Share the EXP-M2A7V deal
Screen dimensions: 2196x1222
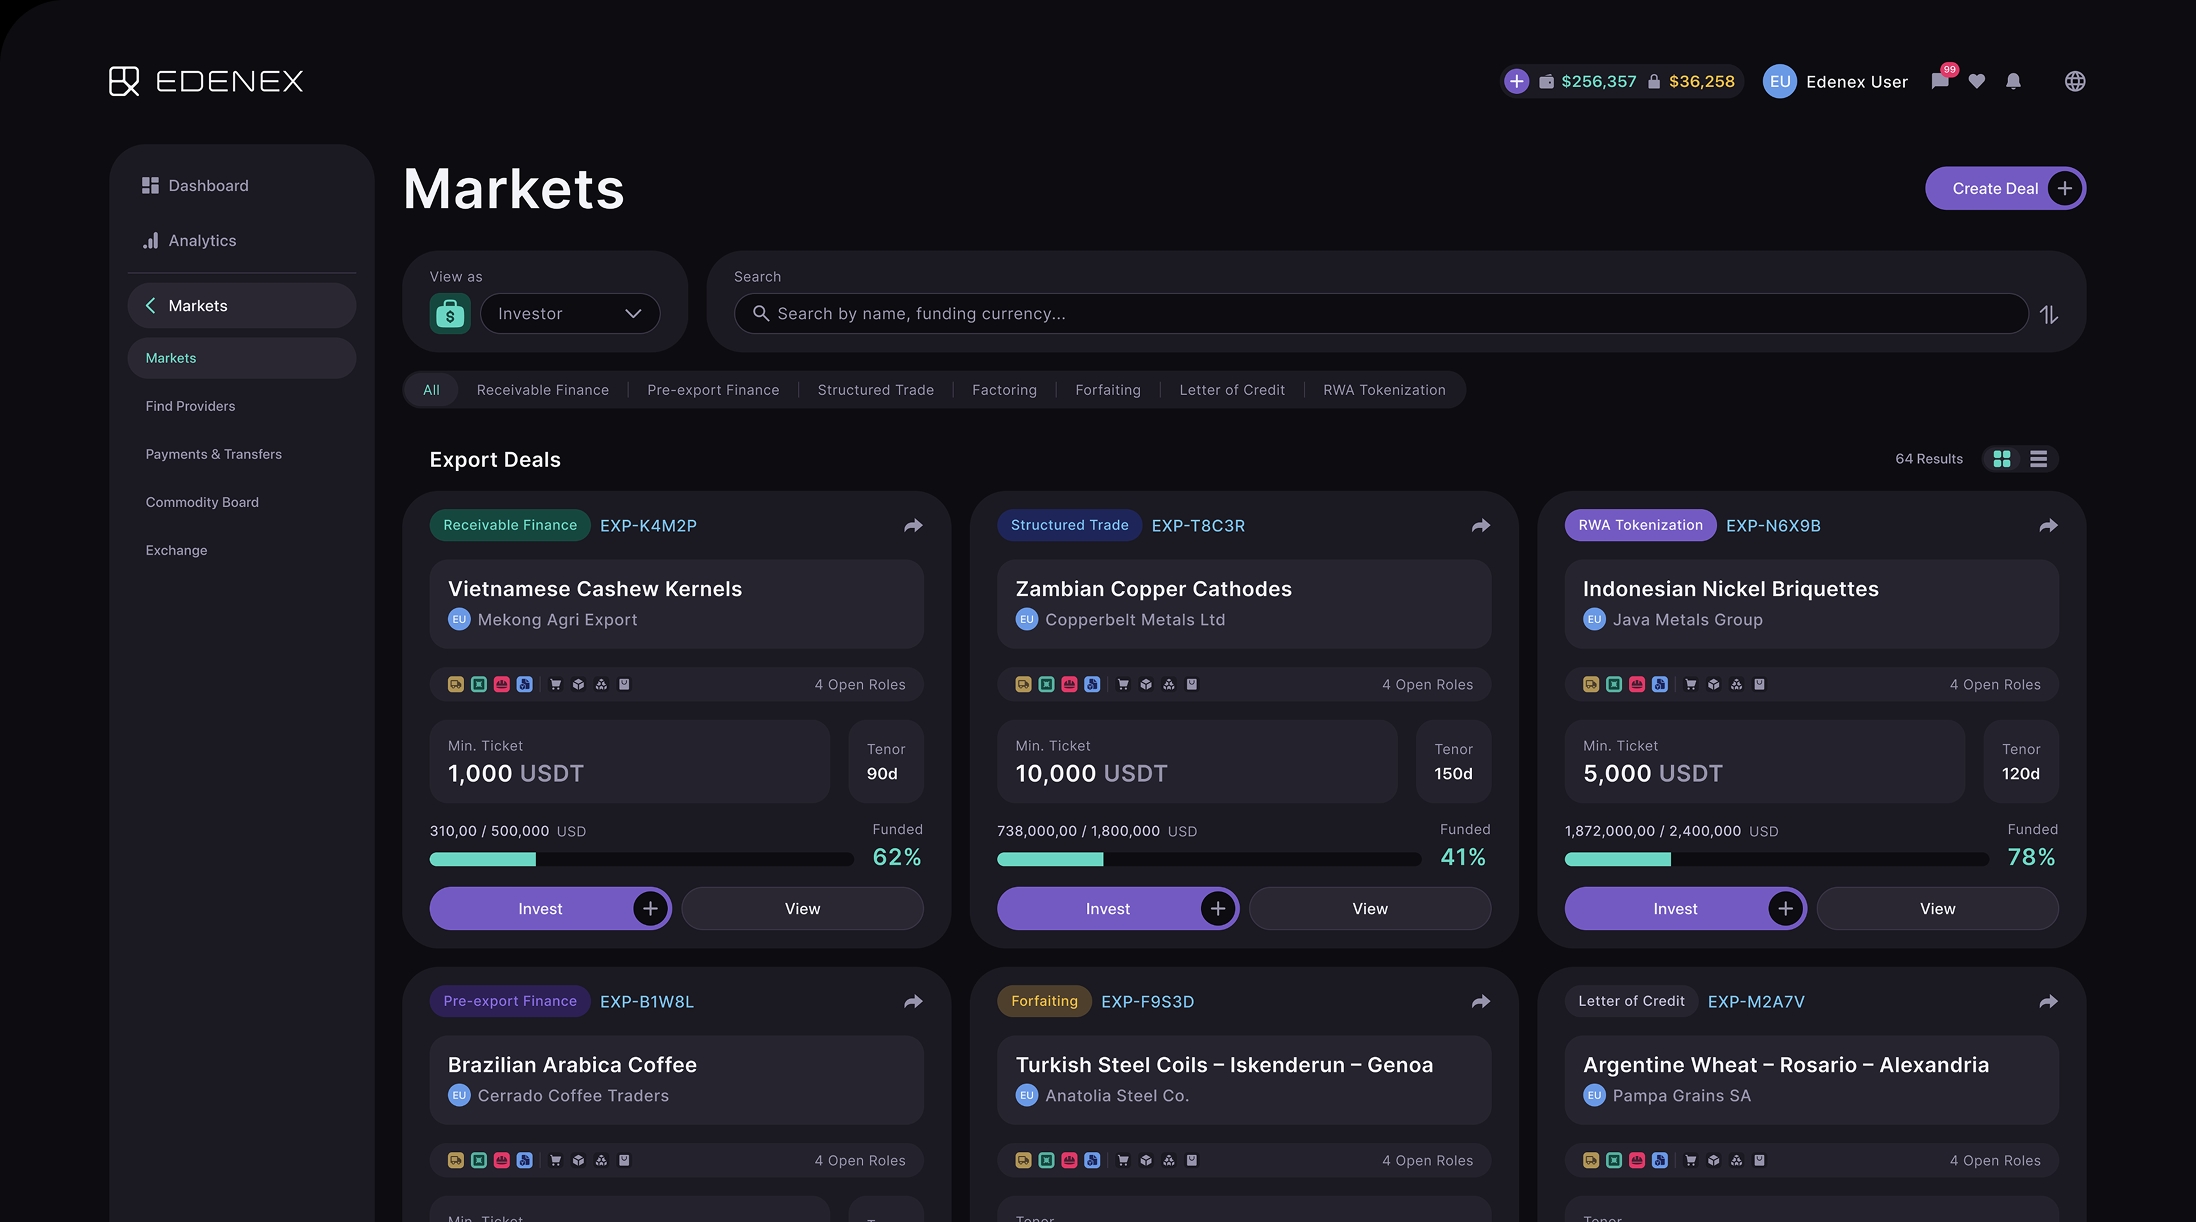[x=2048, y=1001]
